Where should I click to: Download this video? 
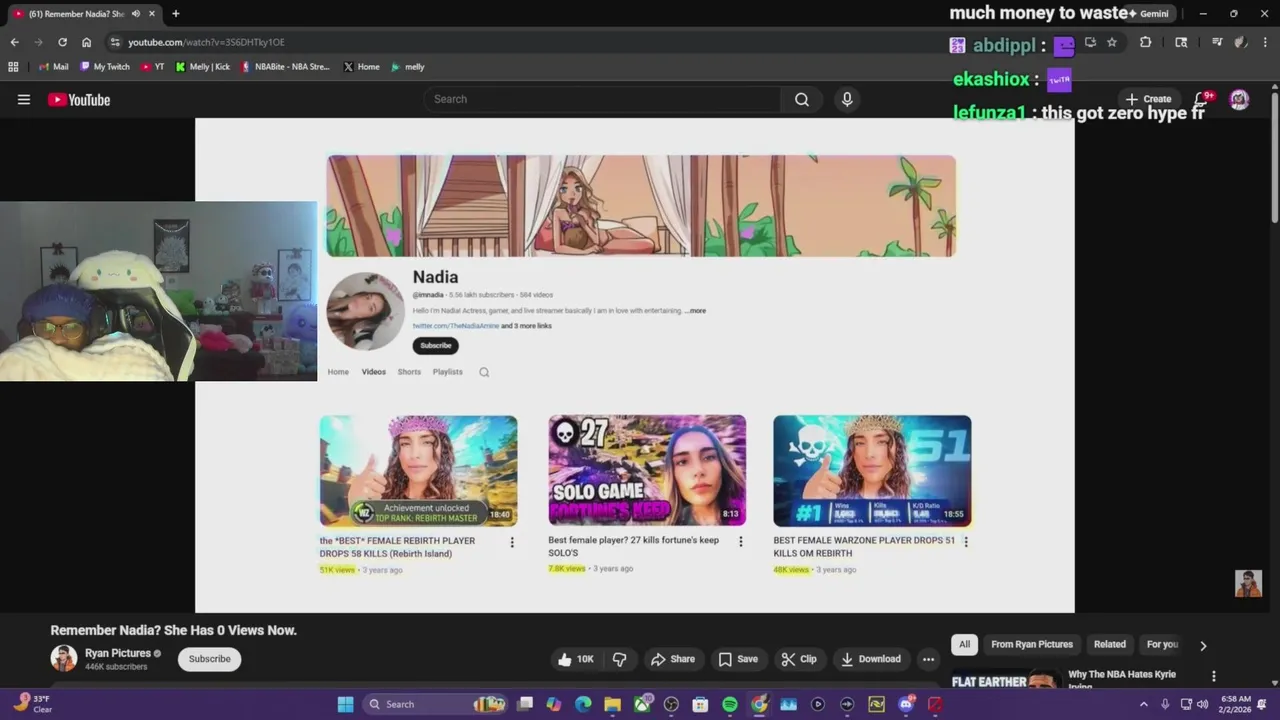pos(871,659)
